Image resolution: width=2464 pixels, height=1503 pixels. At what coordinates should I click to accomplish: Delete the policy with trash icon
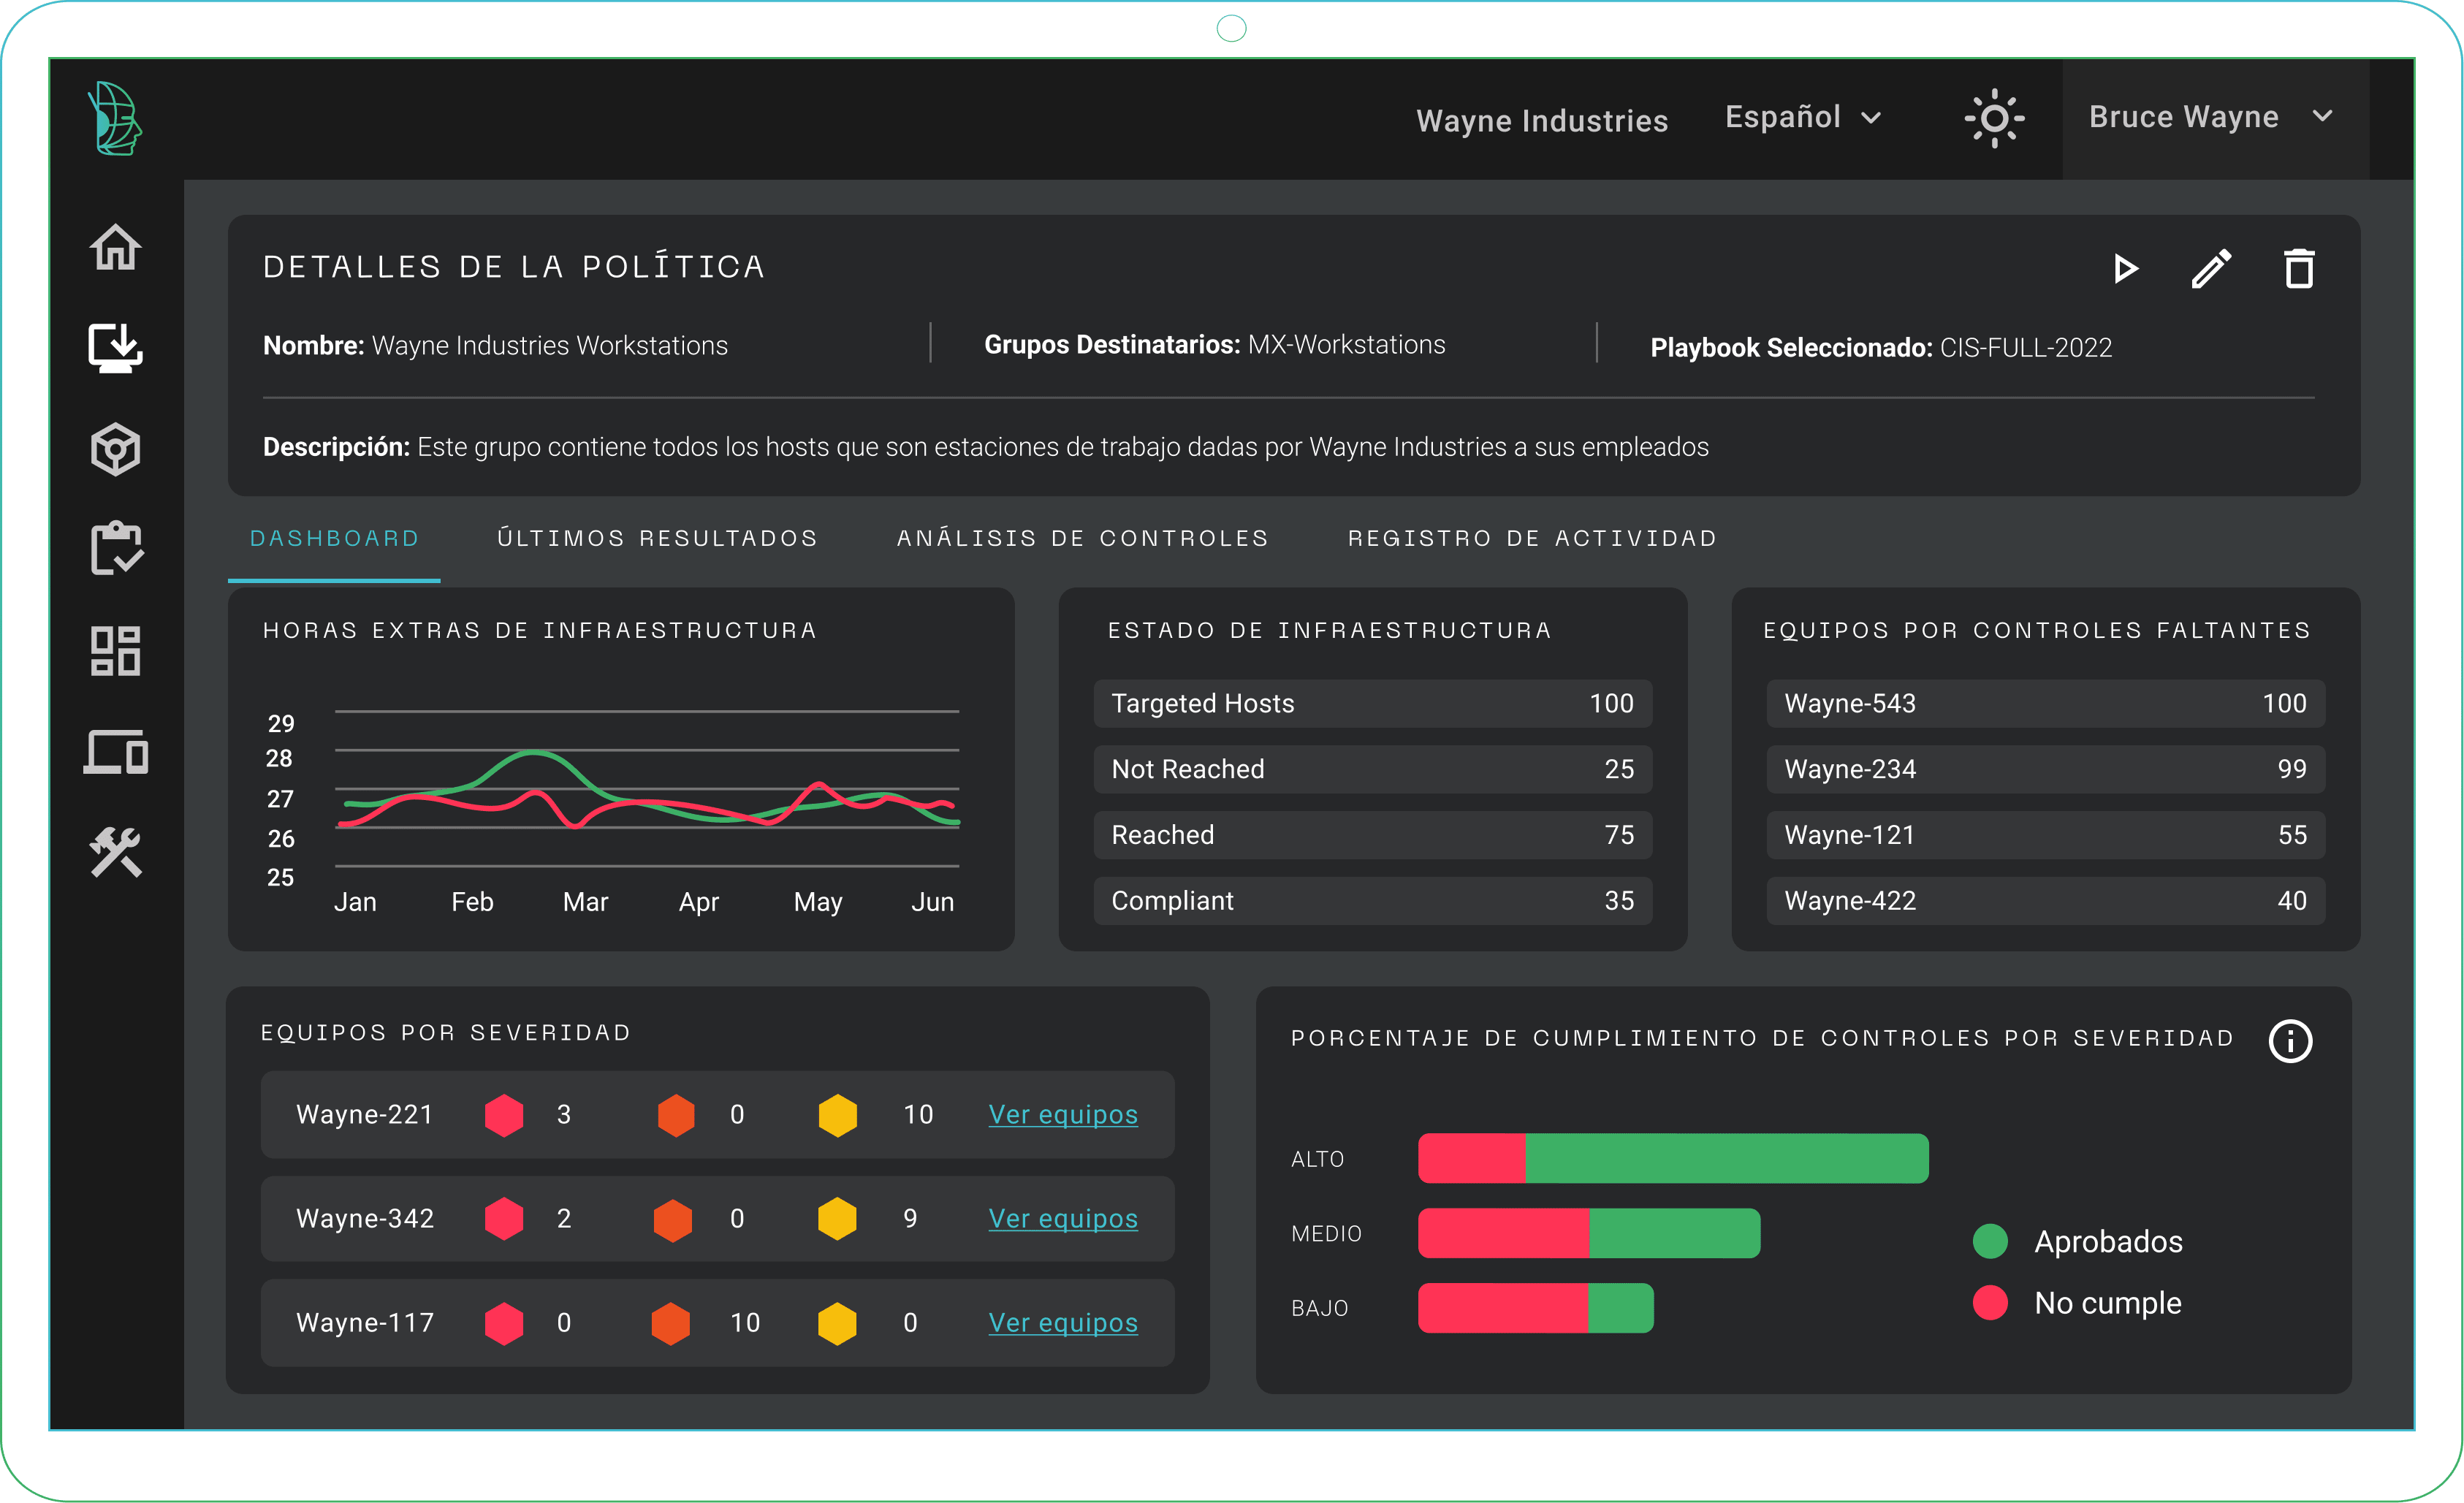pyautogui.click(x=2299, y=268)
